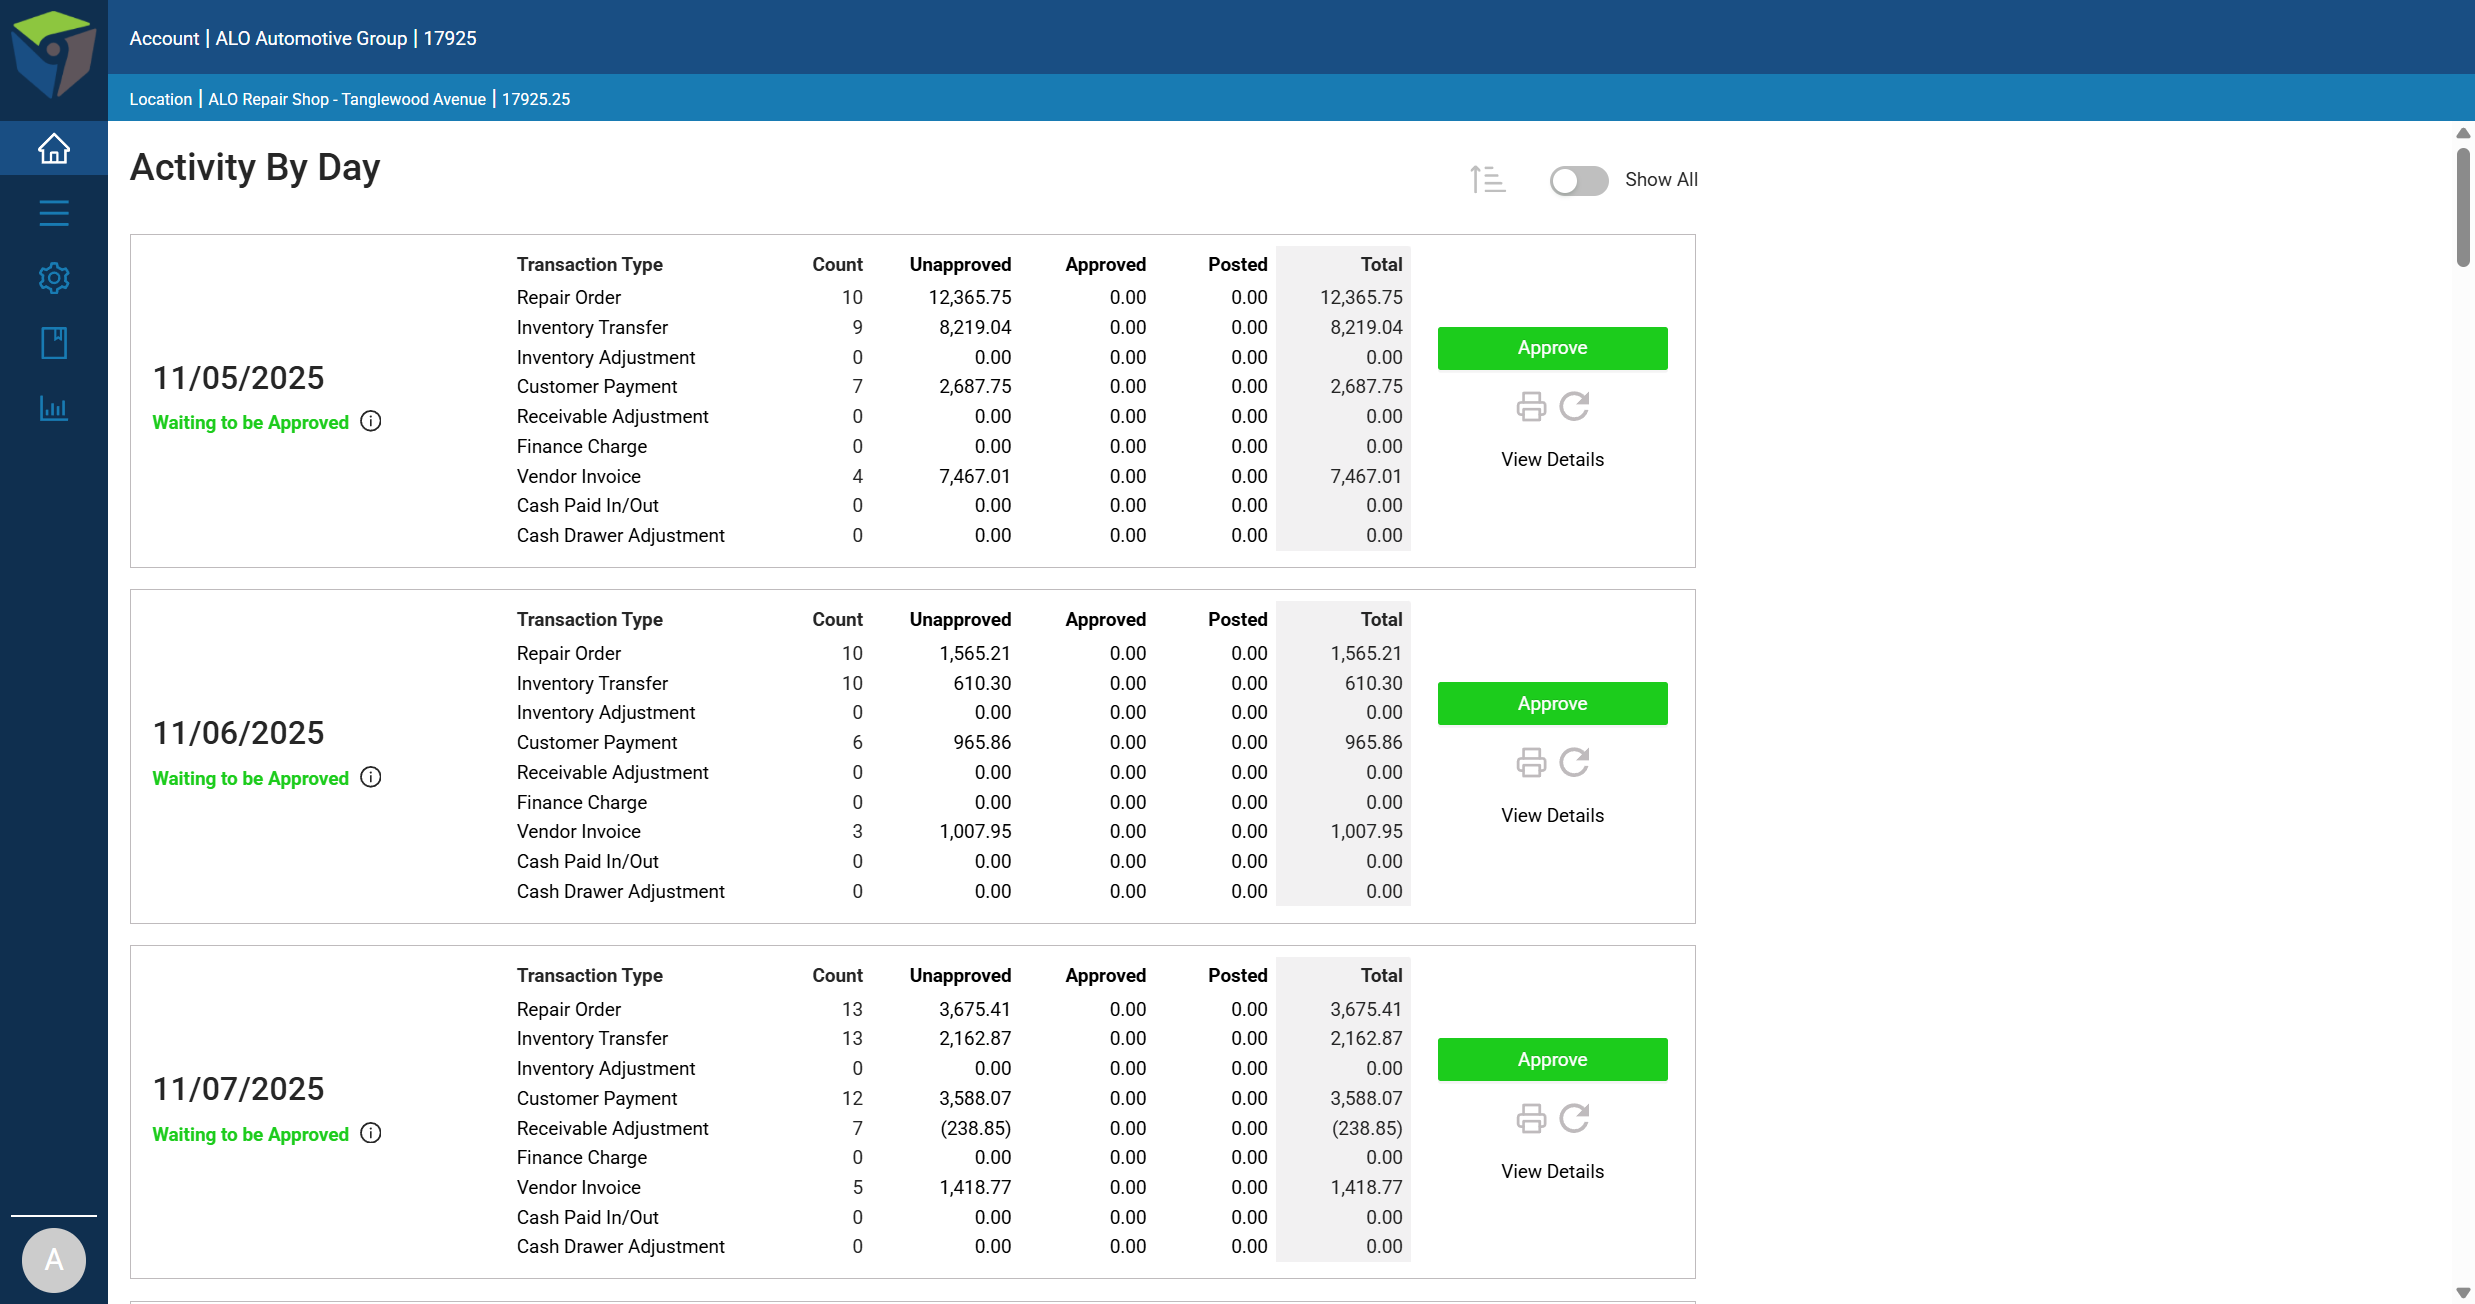Open the bookmark book sidebar icon
2475x1304 pixels.
pyautogui.click(x=54, y=343)
